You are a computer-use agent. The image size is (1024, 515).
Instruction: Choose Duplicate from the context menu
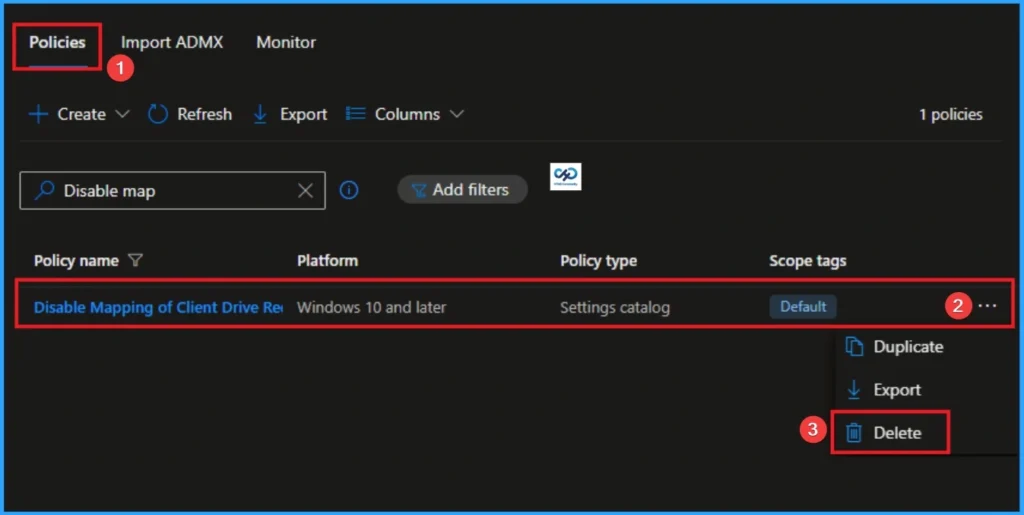(x=908, y=347)
